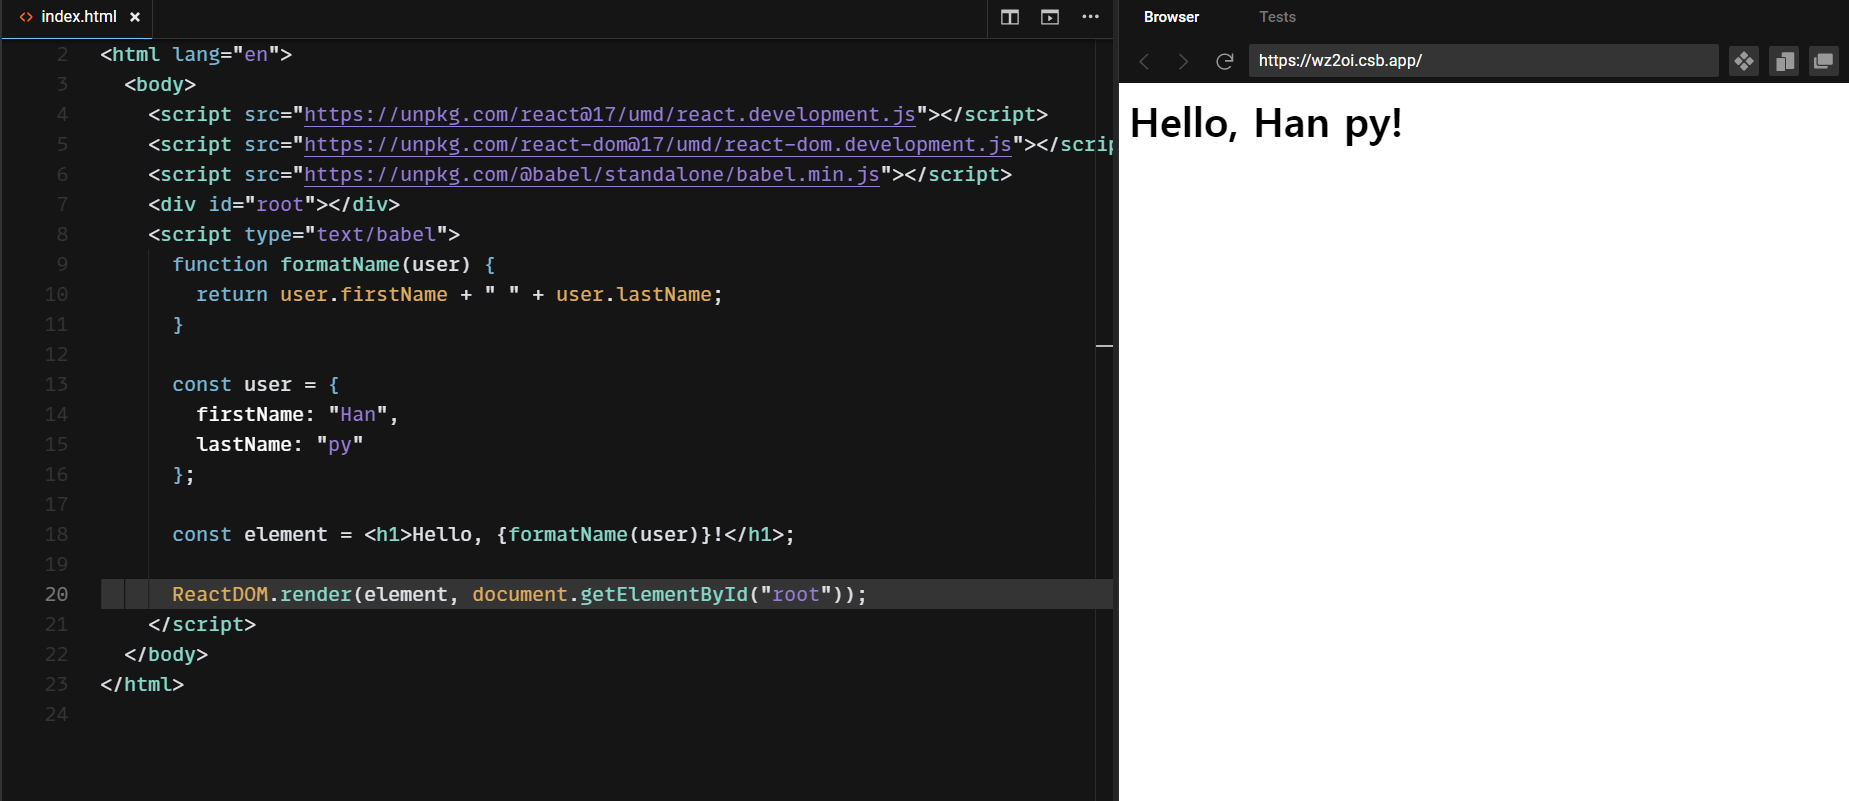The image size is (1849, 801).
Task: Click line number 13 in the gutter
Action: click(56, 384)
